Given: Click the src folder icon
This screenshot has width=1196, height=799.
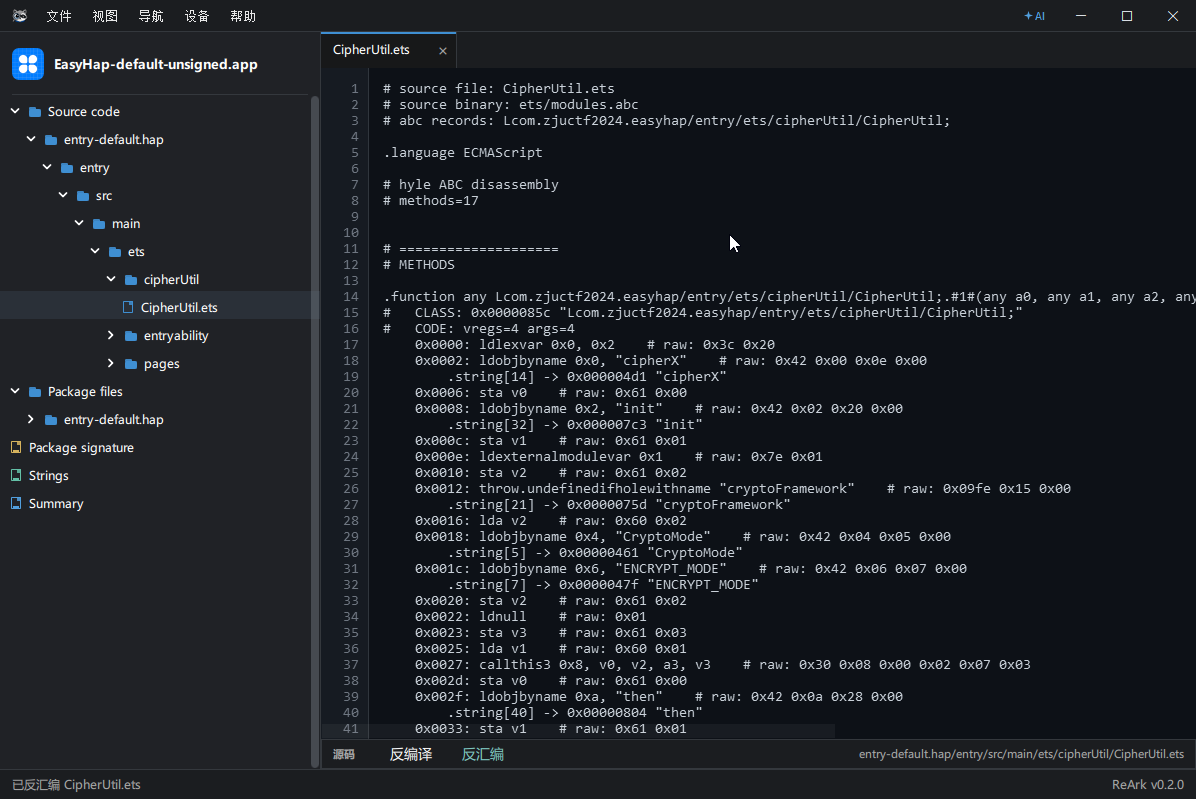Looking at the screenshot, I should click(x=83, y=196).
